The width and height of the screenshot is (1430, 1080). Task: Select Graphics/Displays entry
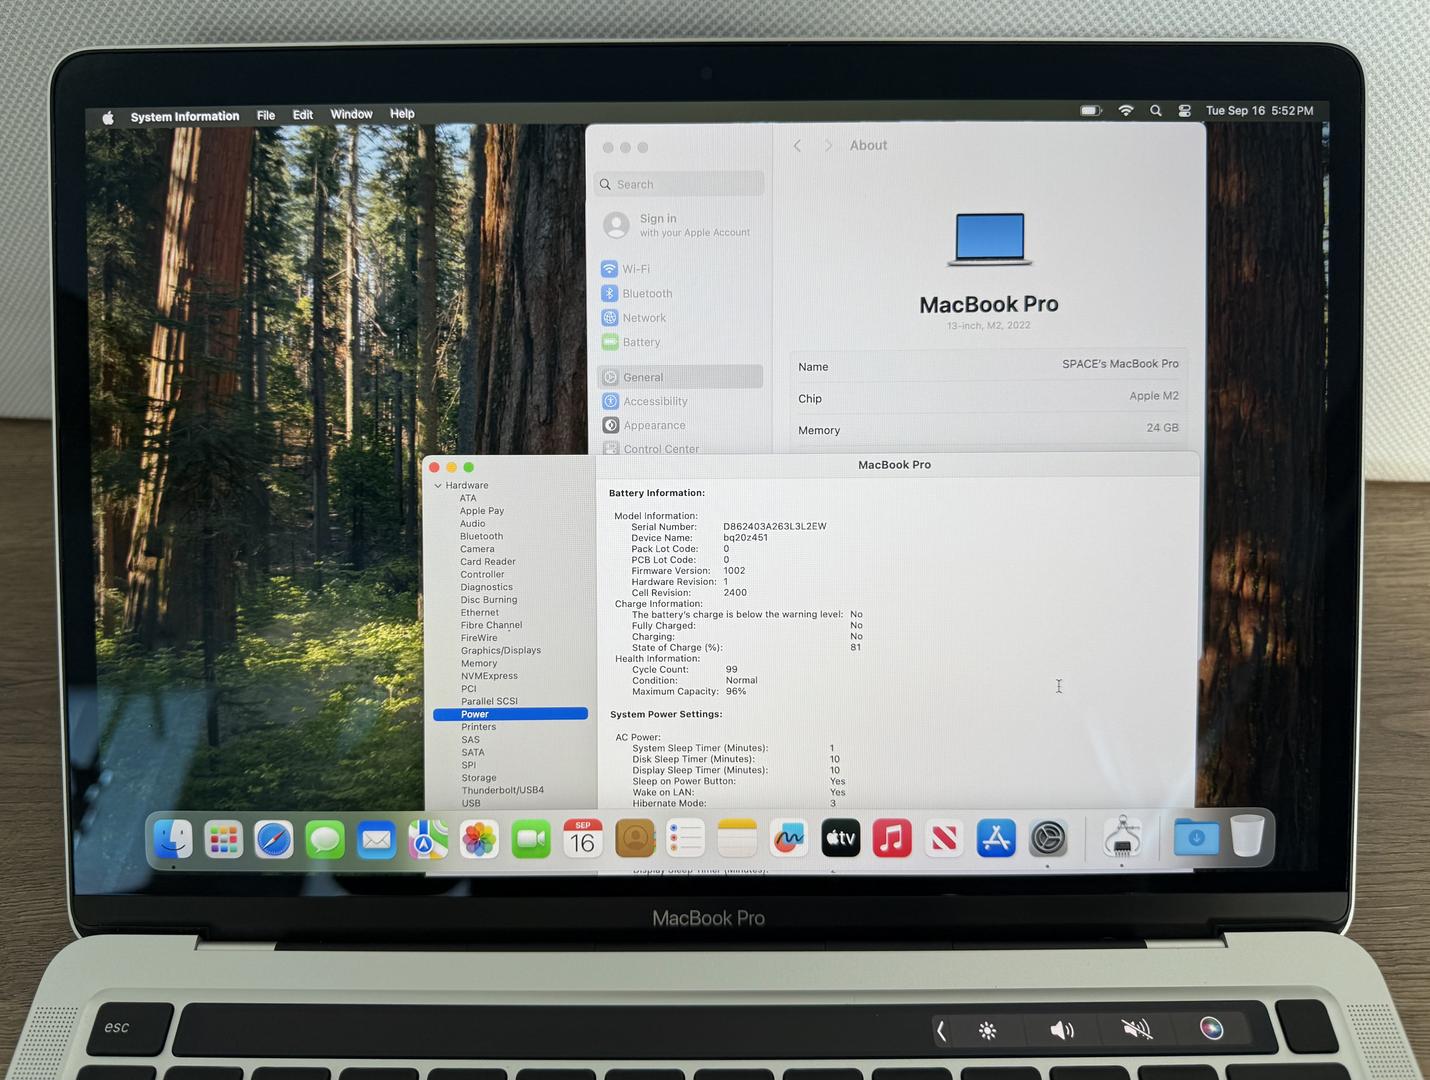(x=501, y=651)
